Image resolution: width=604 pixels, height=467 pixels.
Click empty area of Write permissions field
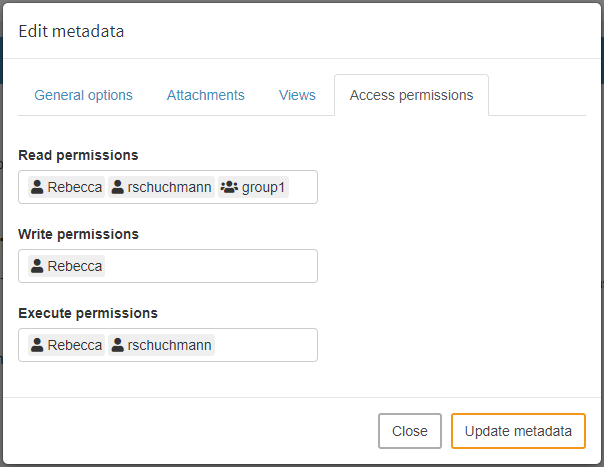click(x=210, y=266)
